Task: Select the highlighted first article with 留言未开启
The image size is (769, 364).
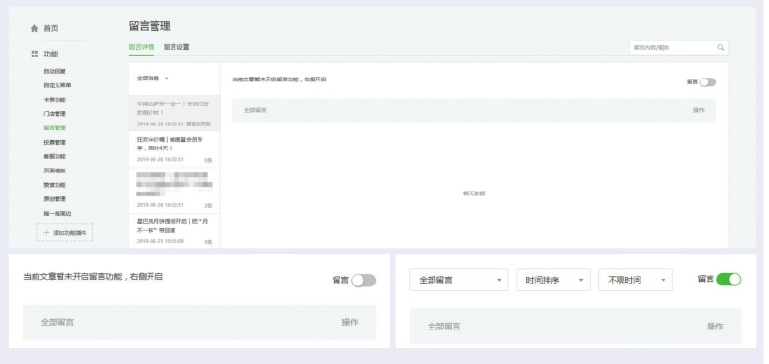Action: click(174, 113)
